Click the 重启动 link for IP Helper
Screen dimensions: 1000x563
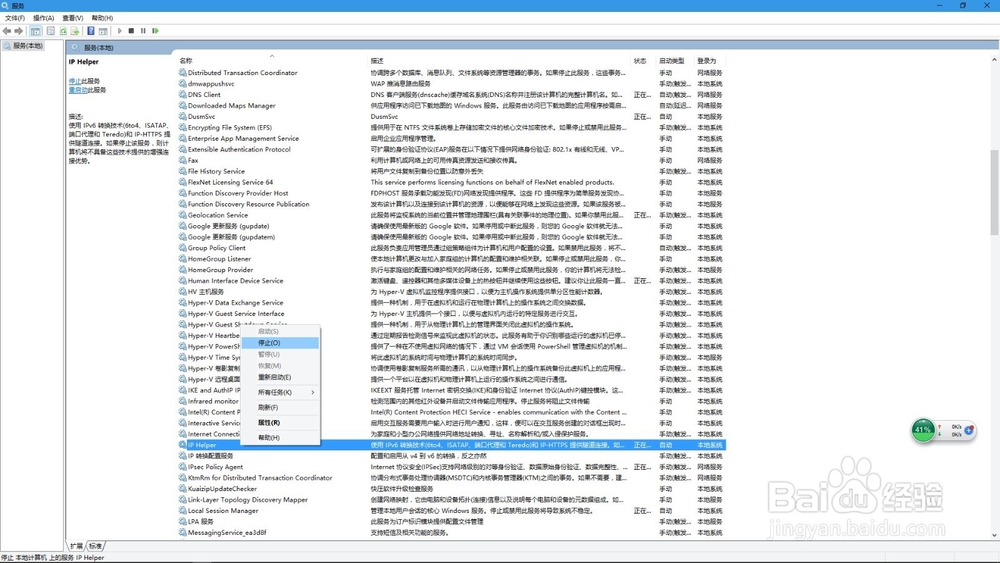[x=78, y=90]
